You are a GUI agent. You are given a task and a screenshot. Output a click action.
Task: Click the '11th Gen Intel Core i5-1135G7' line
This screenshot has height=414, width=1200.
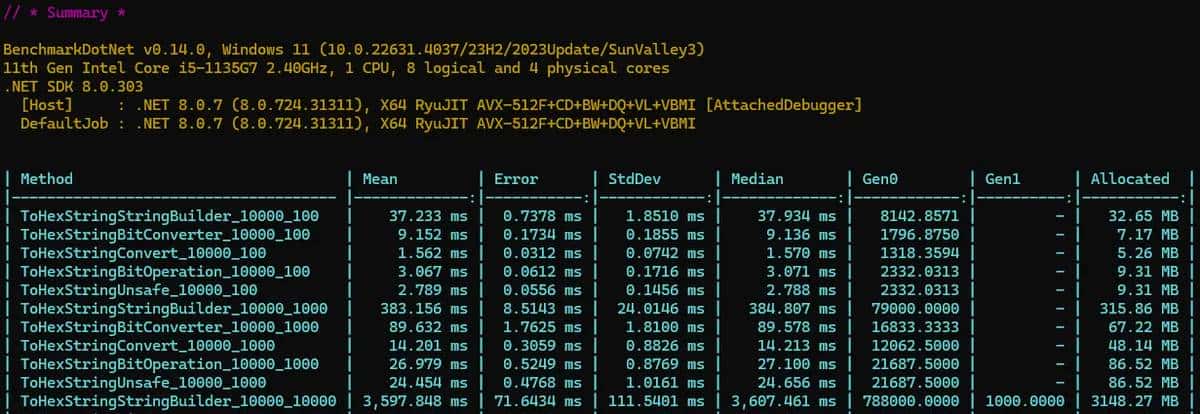click(x=337, y=68)
